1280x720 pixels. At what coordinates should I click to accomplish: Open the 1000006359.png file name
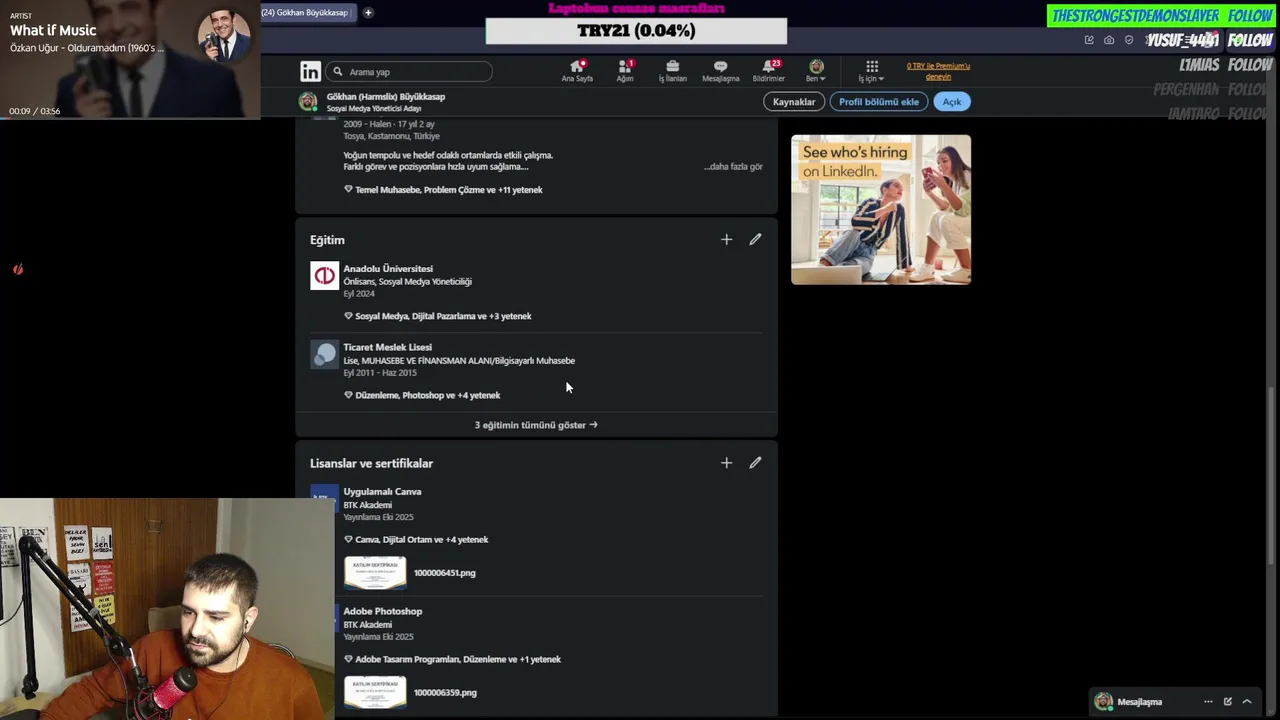445,692
